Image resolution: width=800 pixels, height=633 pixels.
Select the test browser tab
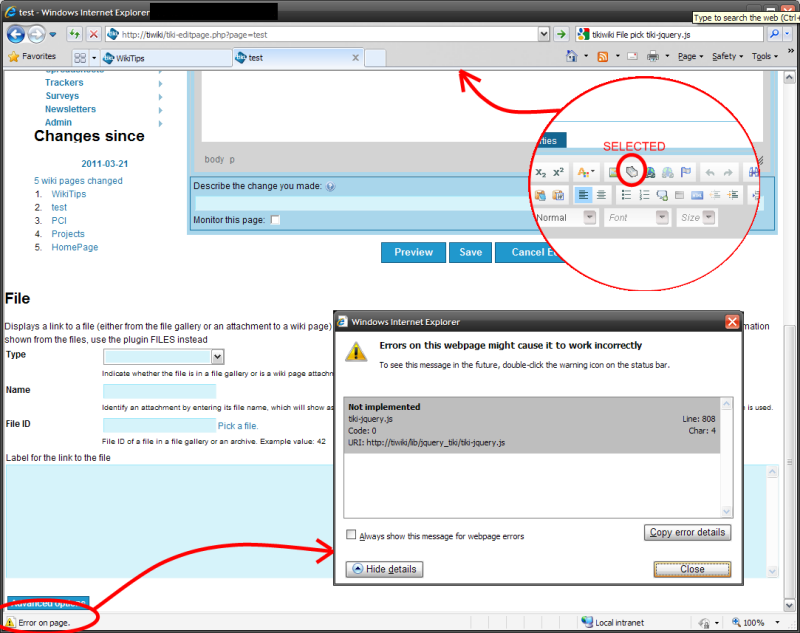coord(298,58)
